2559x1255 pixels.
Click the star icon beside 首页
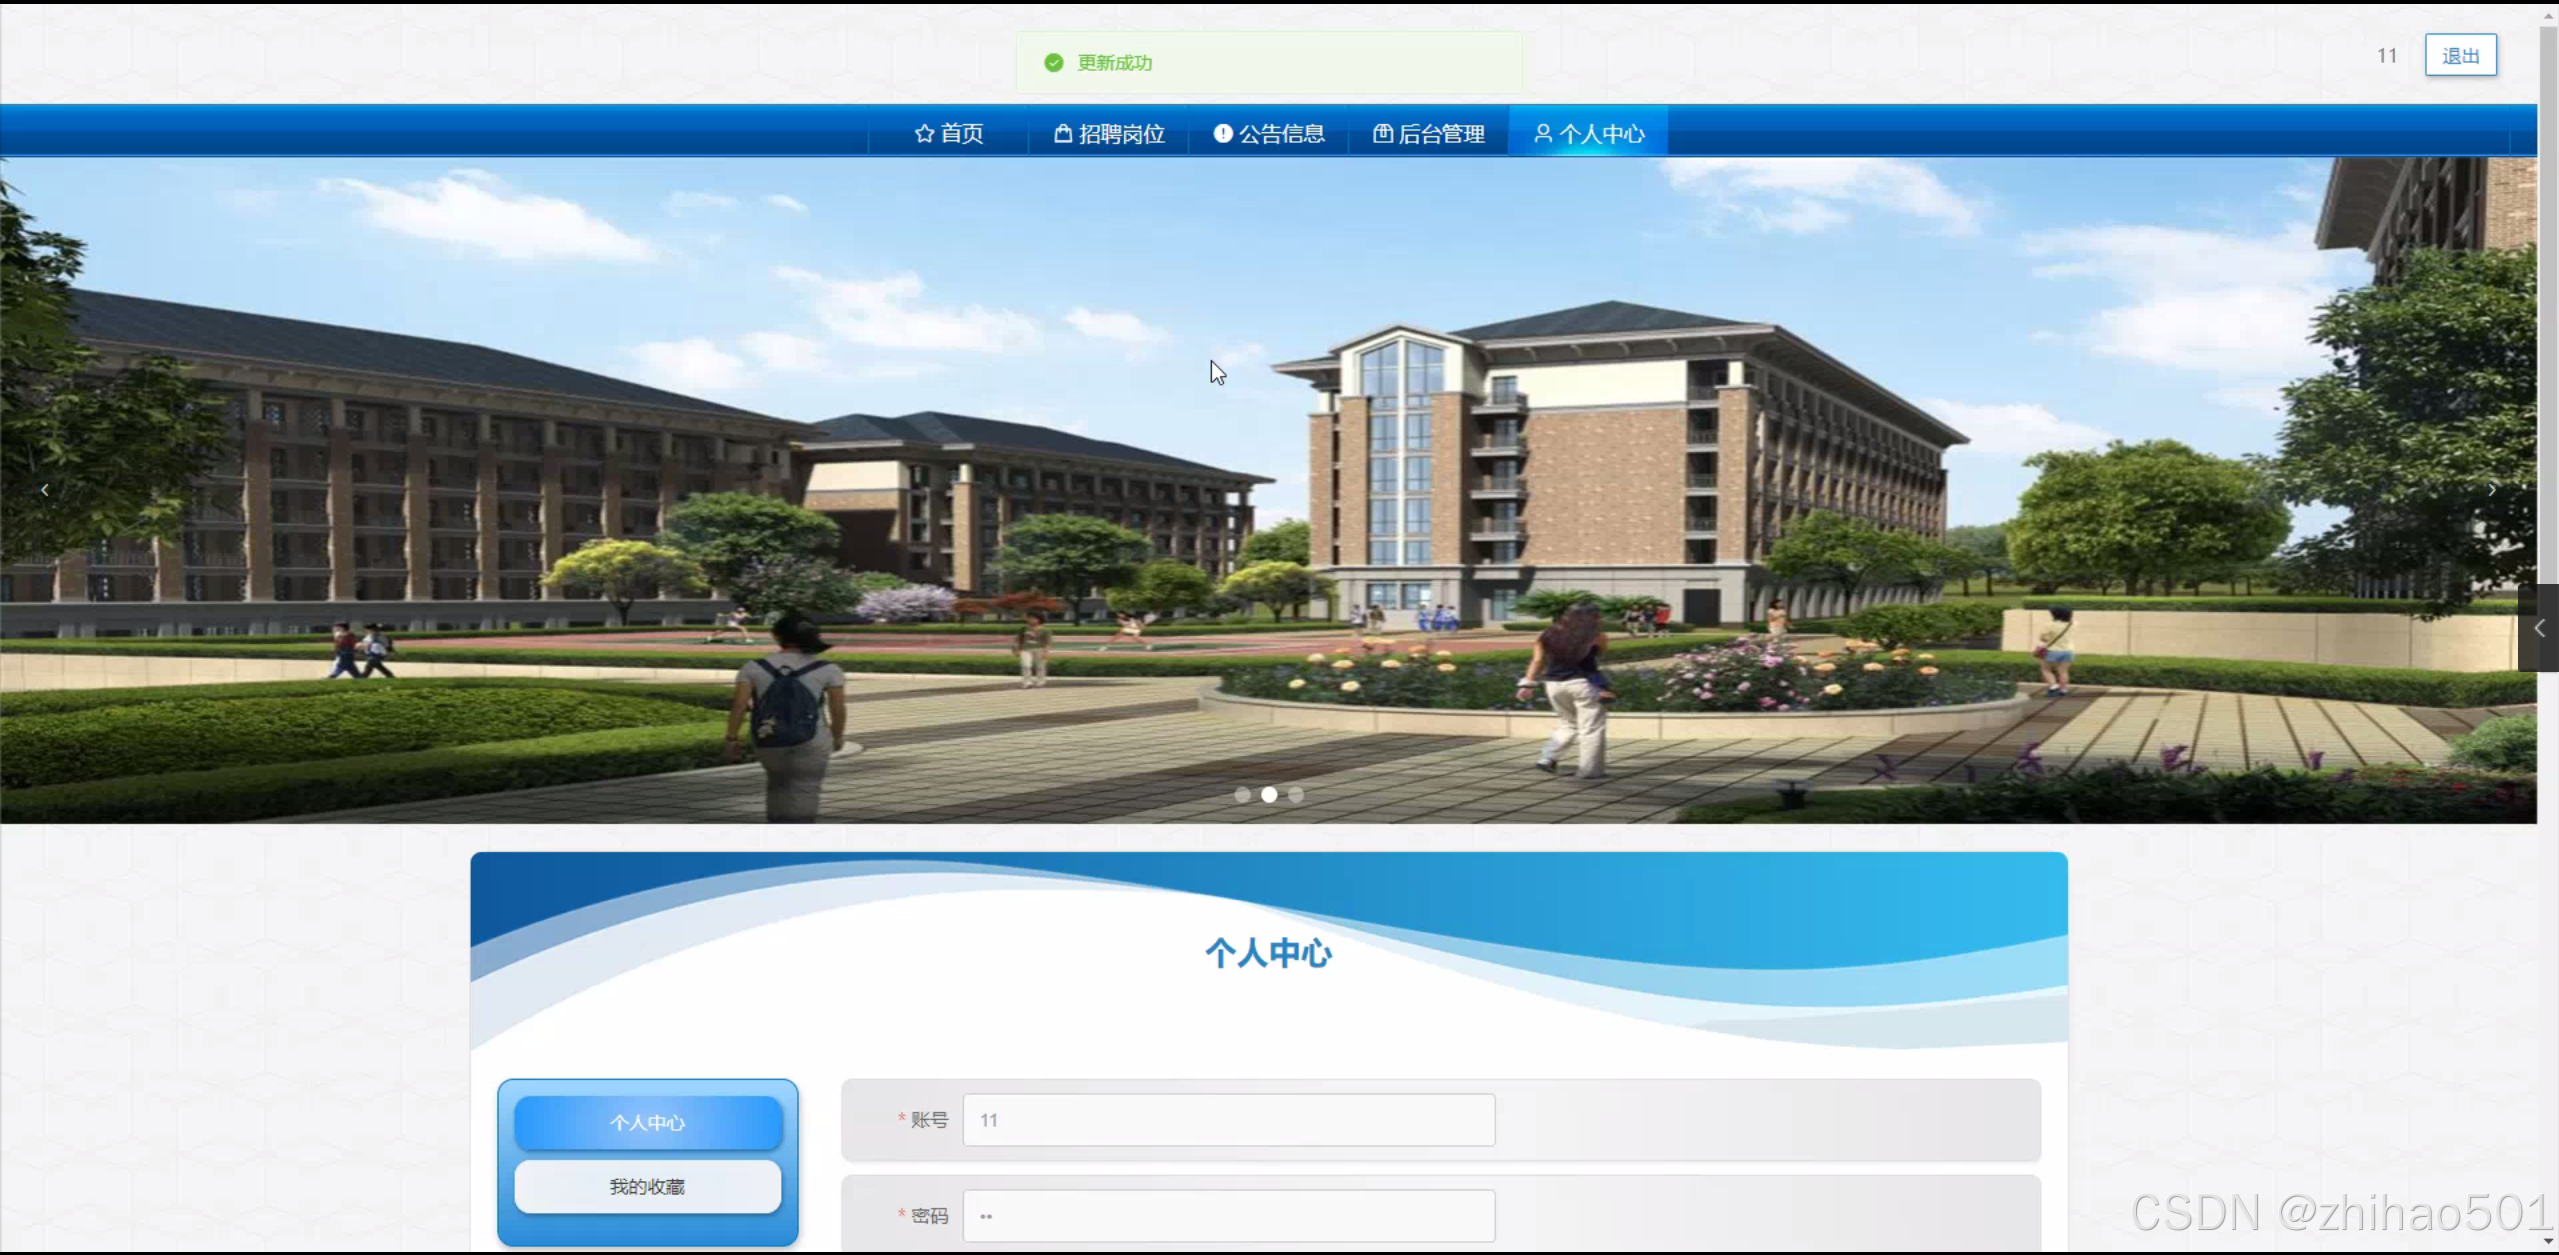point(924,133)
